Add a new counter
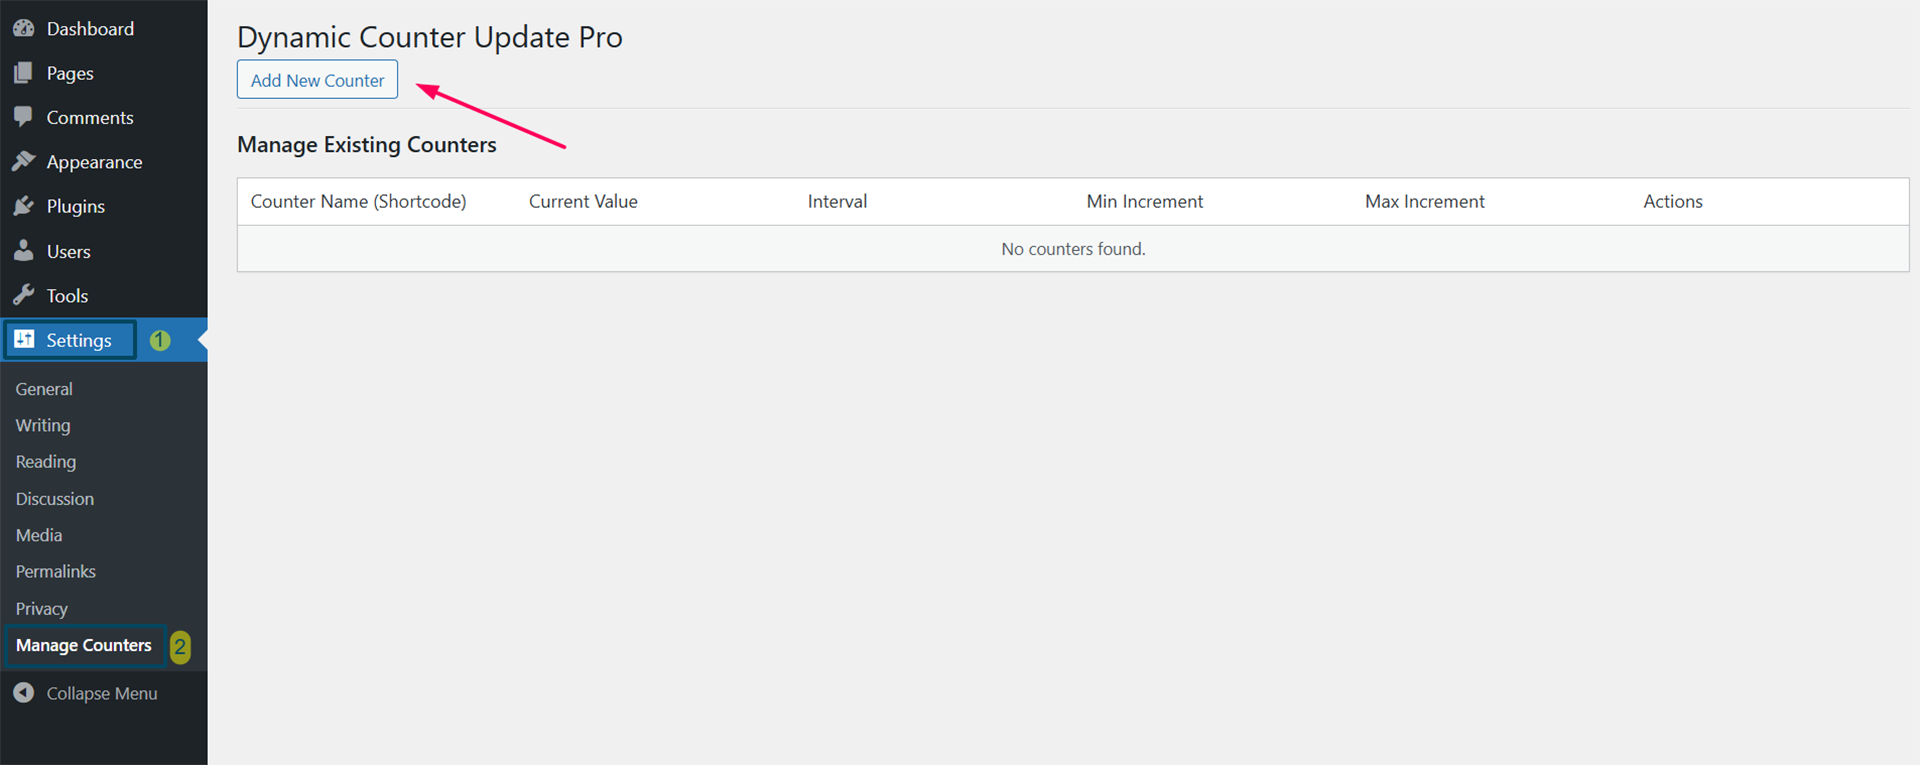The width and height of the screenshot is (1920, 765). 317,80
